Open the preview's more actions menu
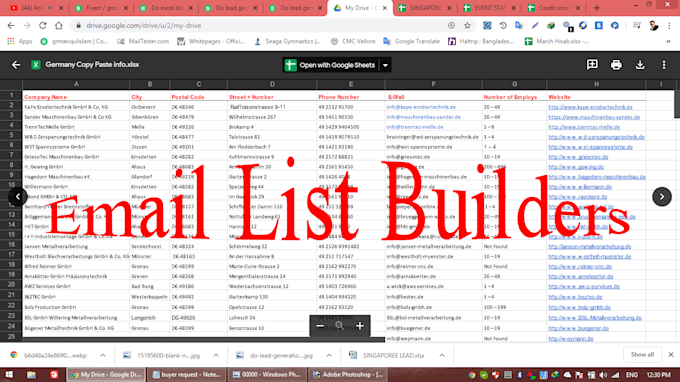The image size is (680, 382). [x=664, y=65]
